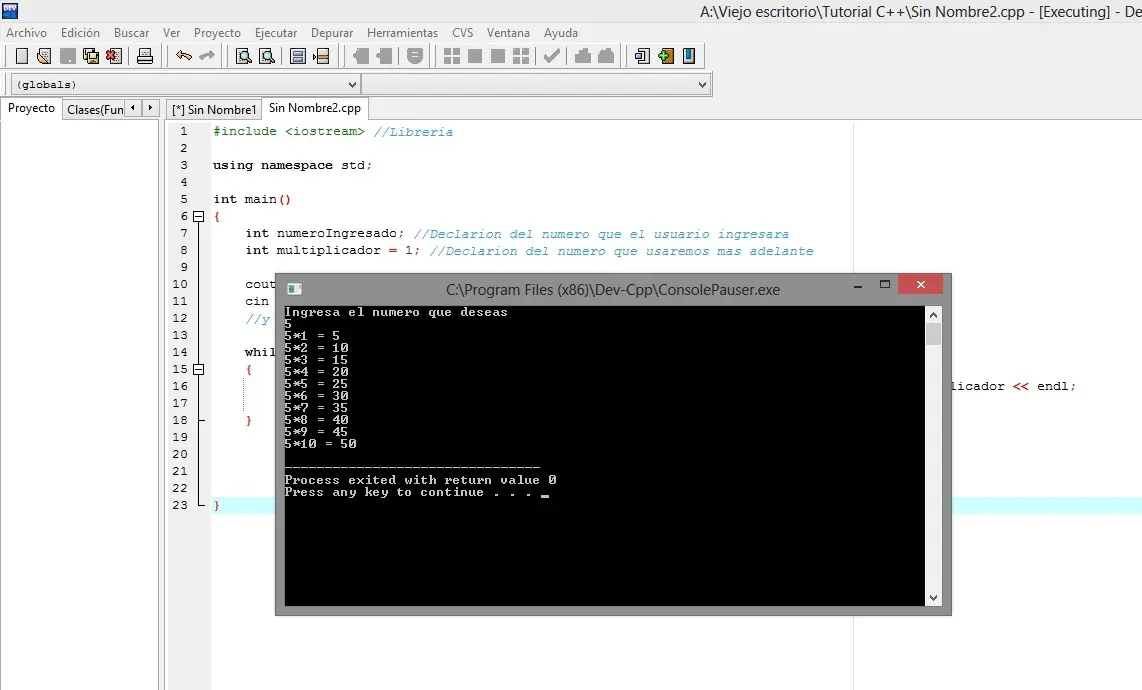Click the console window scrollbar down arrow
Viewport: 1142px width, 690px height.
(x=932, y=596)
